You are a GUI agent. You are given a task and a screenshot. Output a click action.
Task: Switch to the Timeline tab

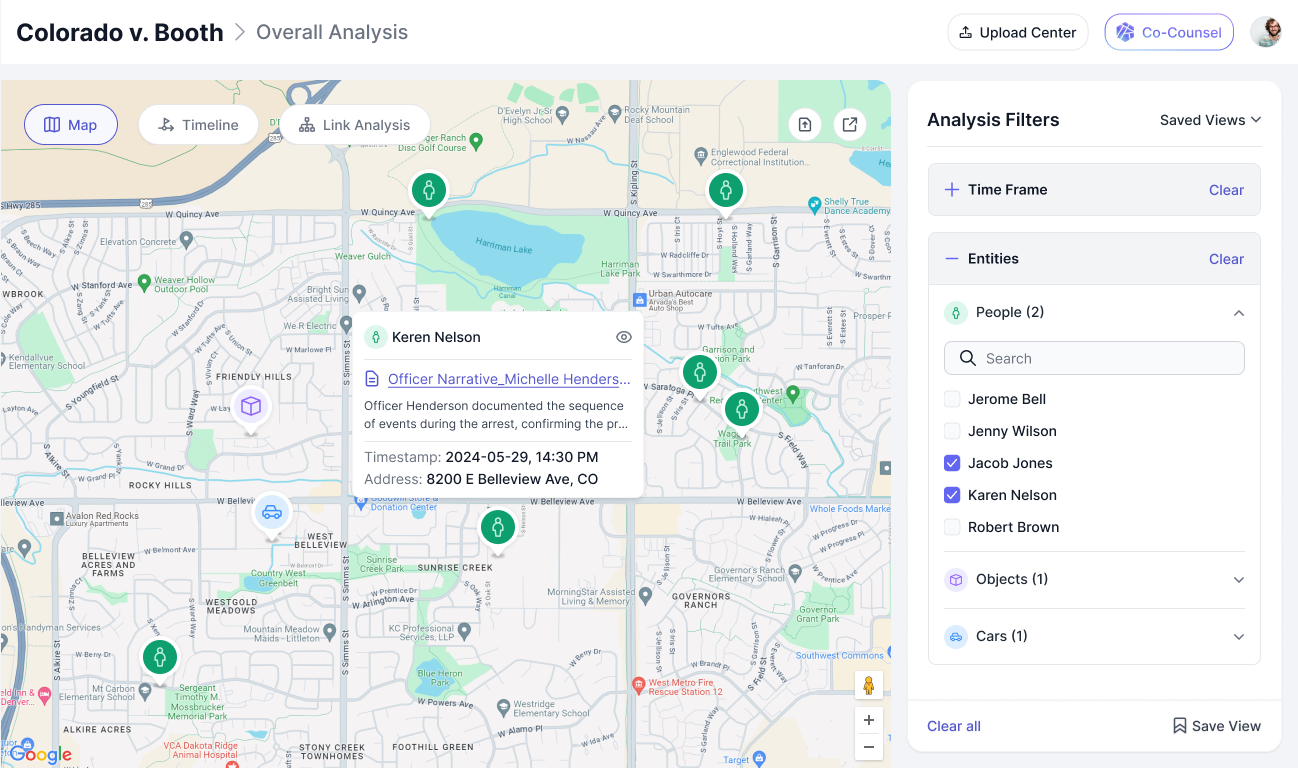198,125
